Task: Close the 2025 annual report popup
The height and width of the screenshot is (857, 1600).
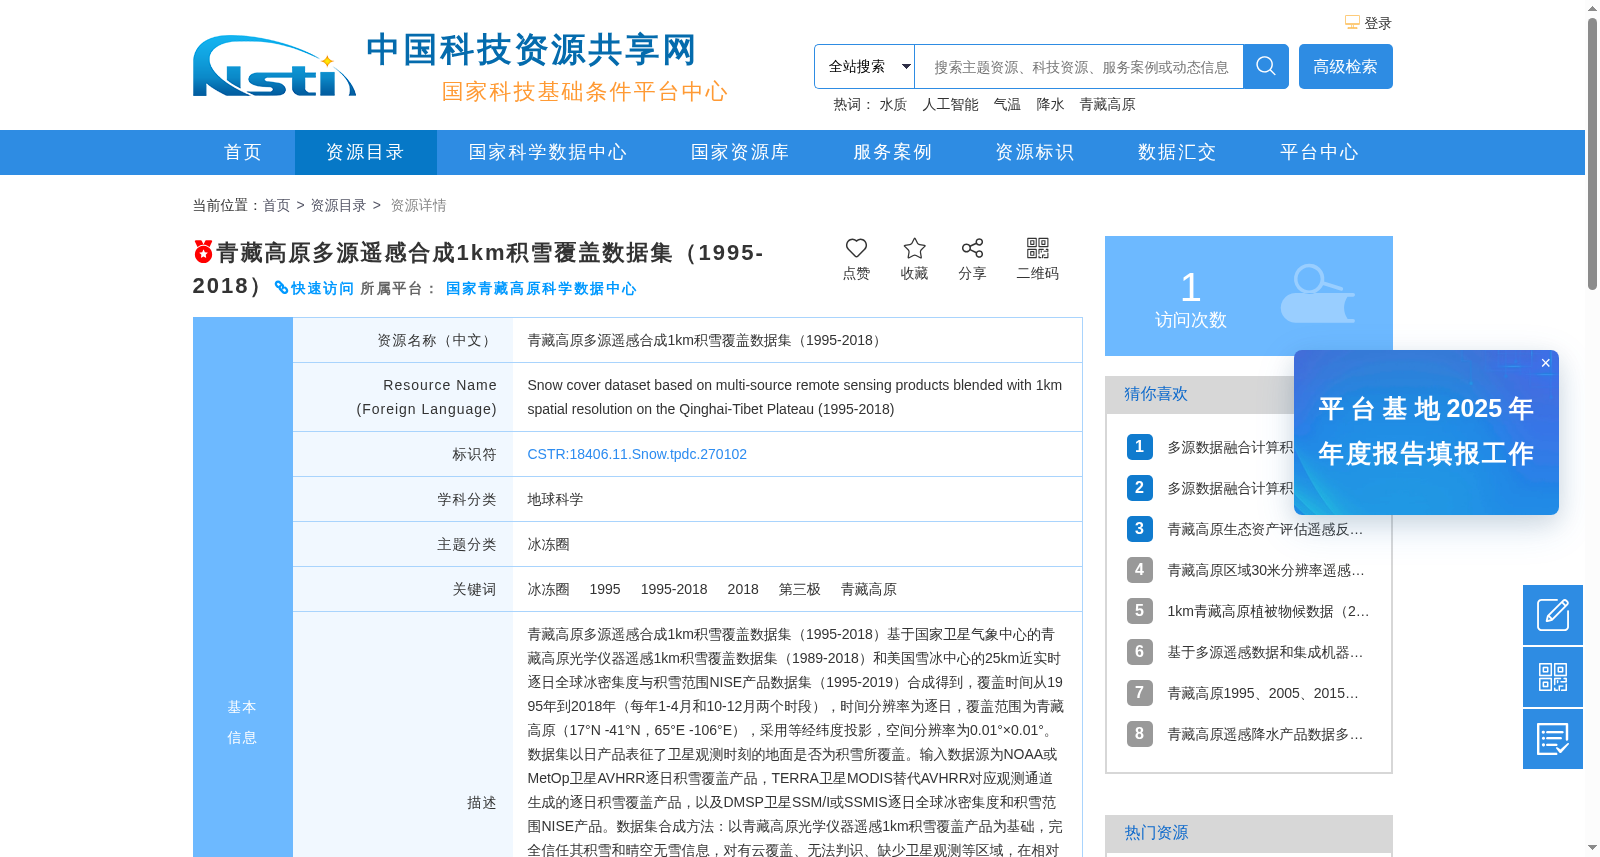Action: coord(1545,363)
